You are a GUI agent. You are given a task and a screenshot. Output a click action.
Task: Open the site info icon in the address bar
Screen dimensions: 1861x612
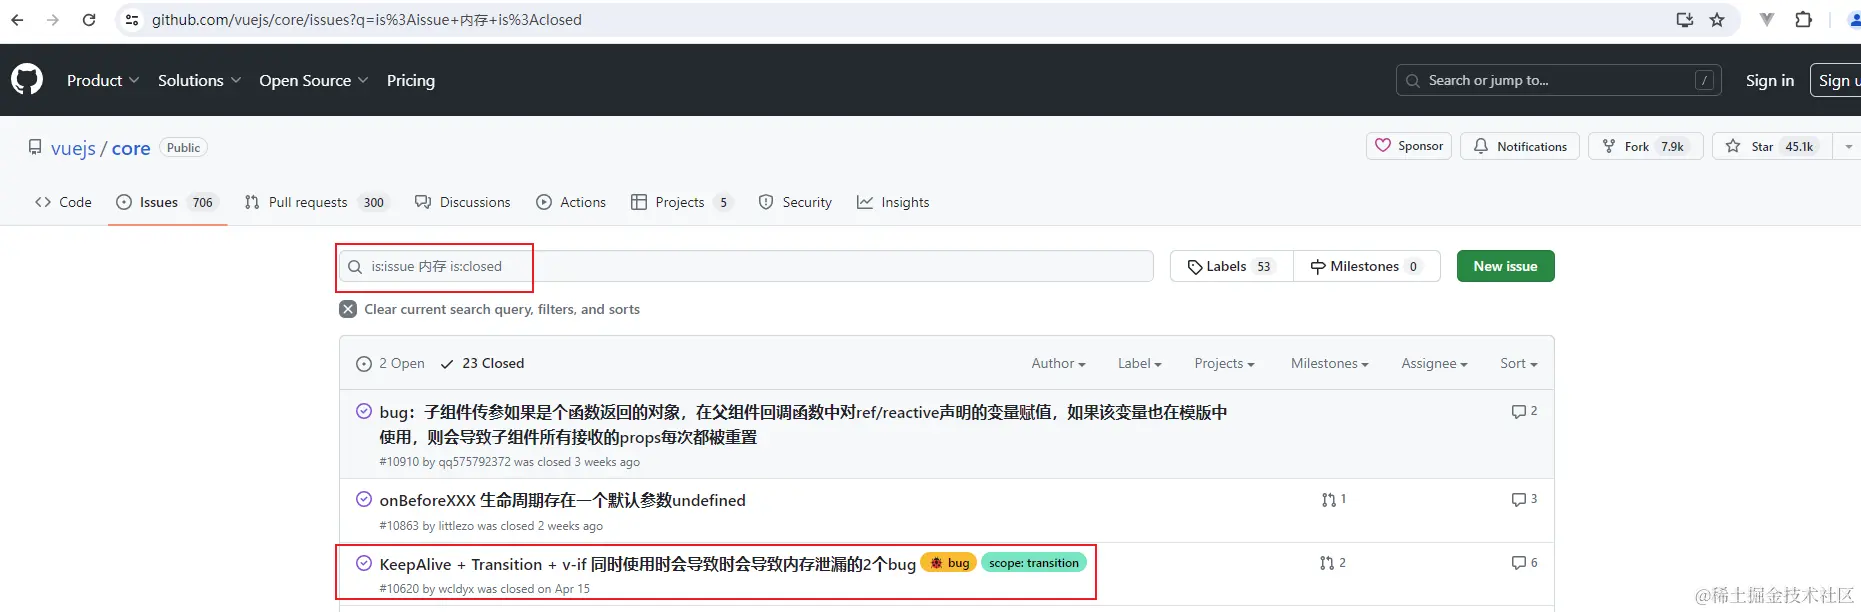(x=132, y=20)
